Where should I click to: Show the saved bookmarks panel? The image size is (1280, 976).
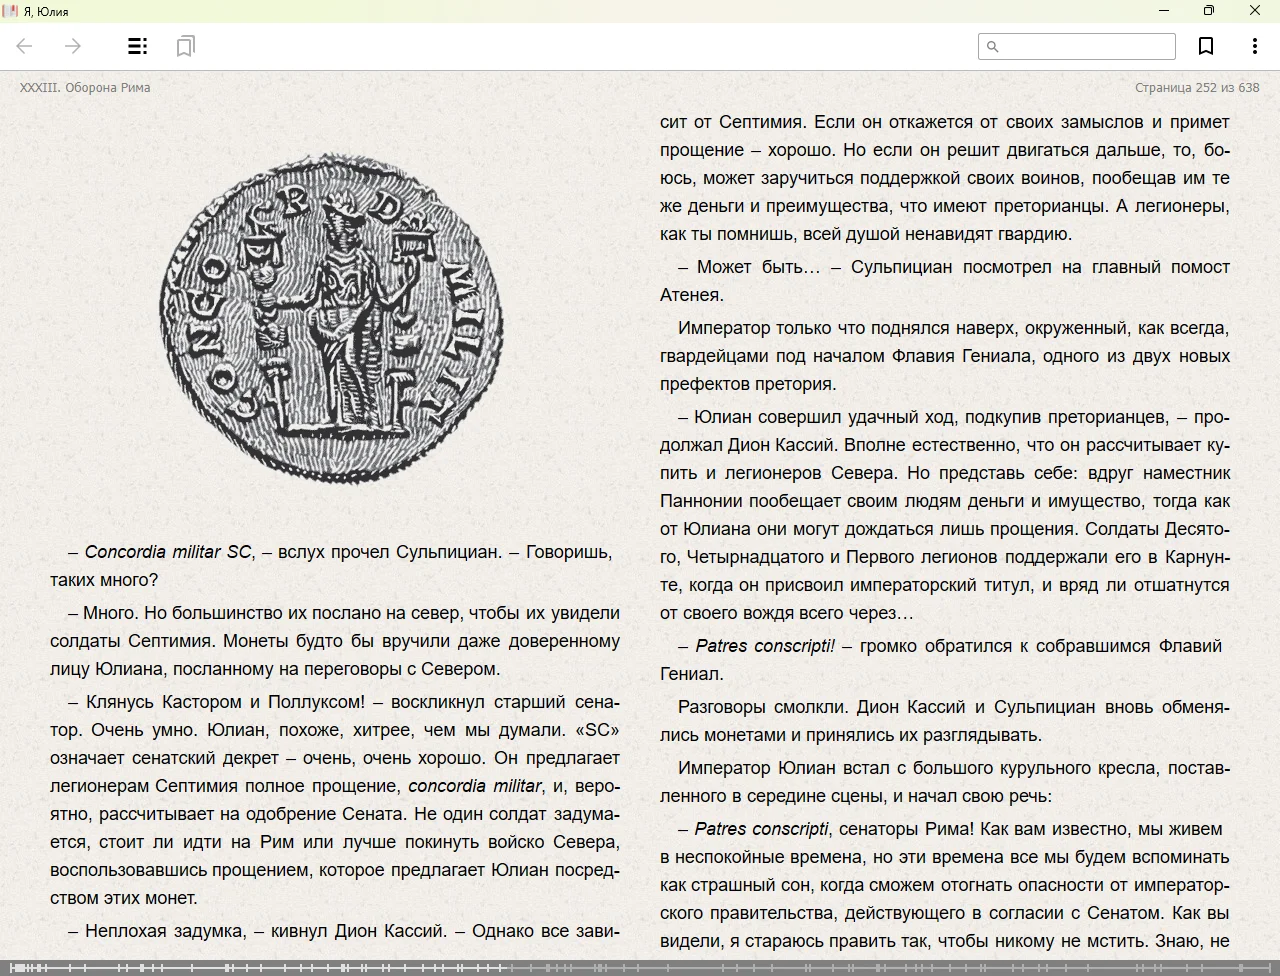[x=185, y=46]
